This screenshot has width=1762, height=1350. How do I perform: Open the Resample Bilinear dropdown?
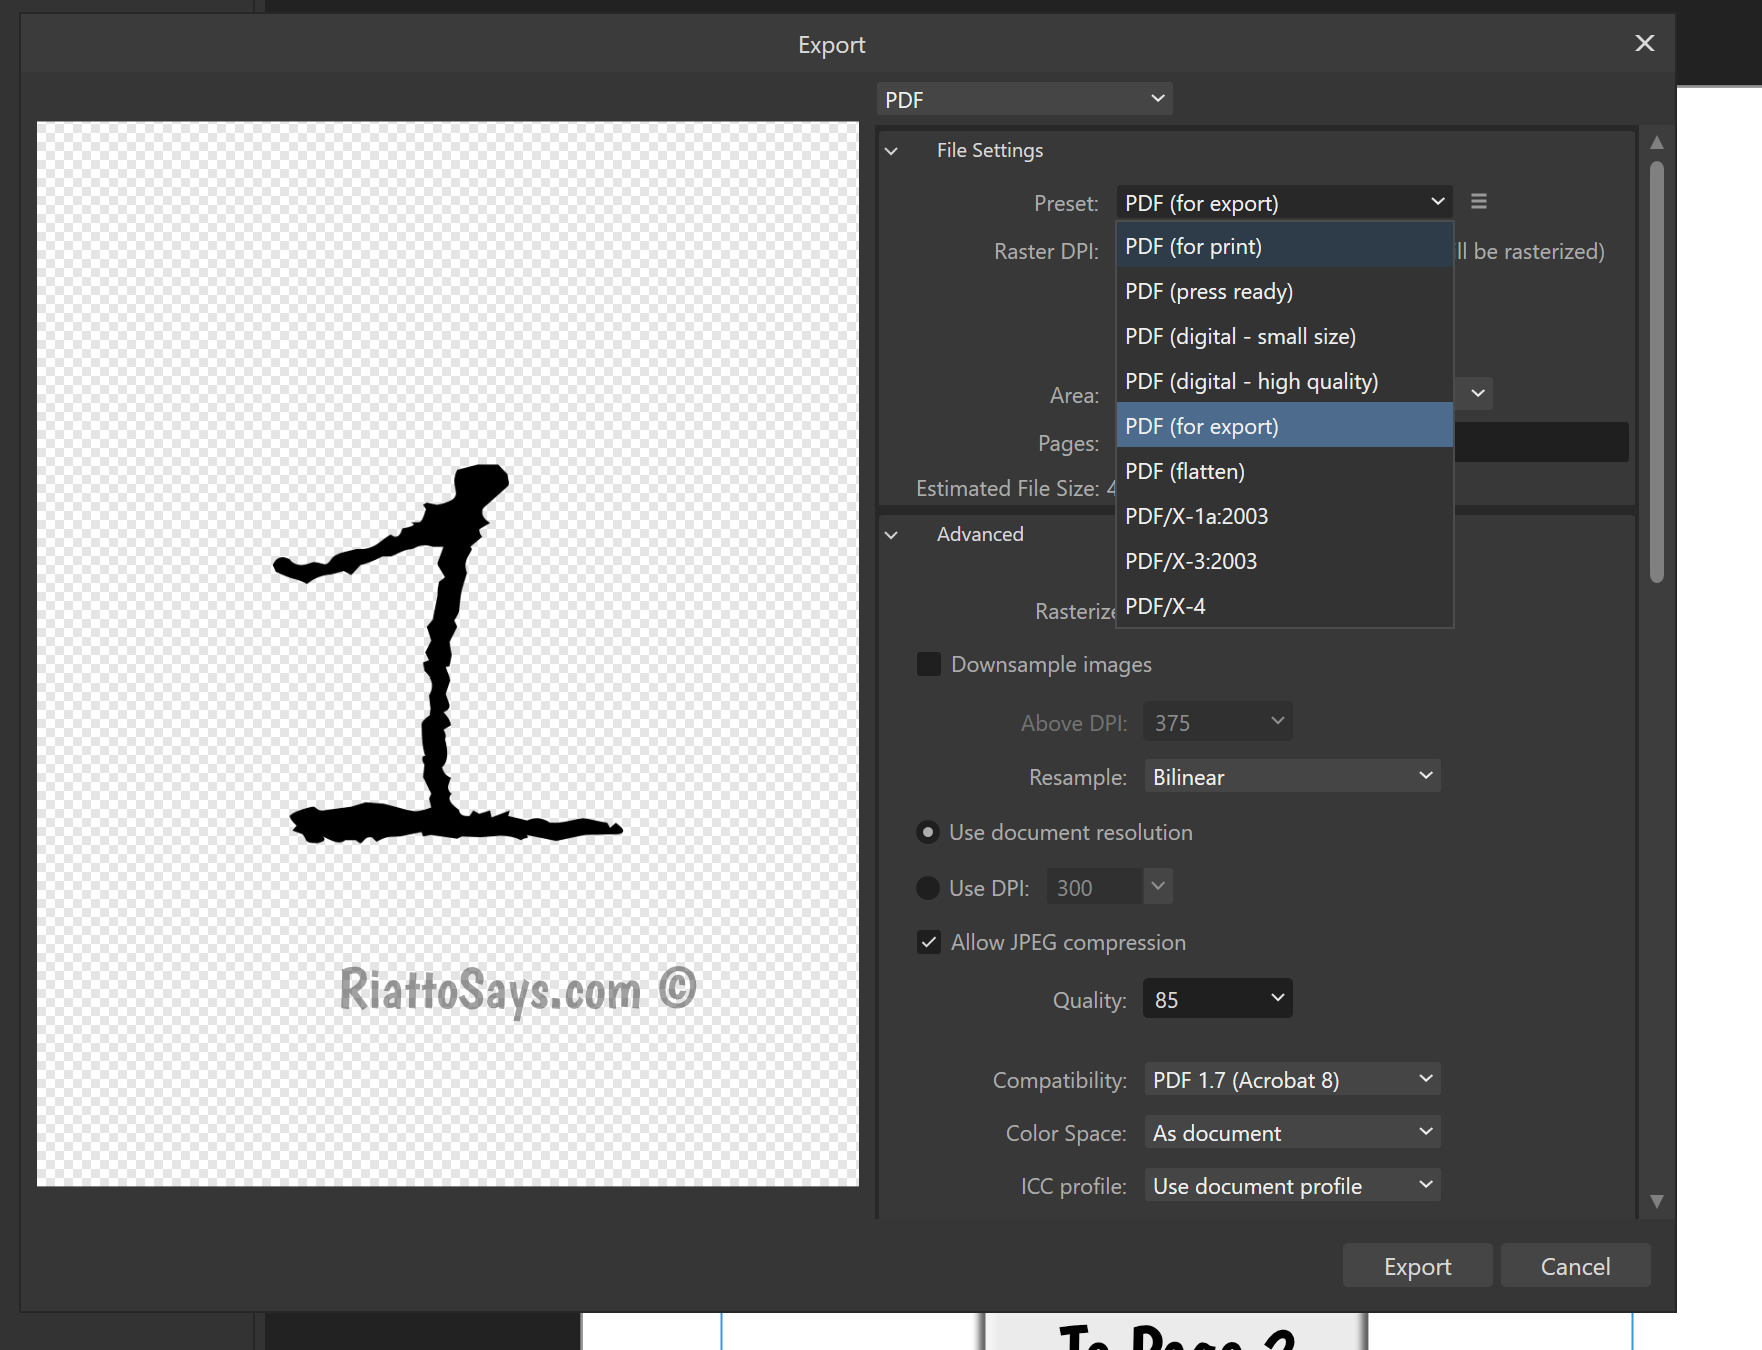1292,777
